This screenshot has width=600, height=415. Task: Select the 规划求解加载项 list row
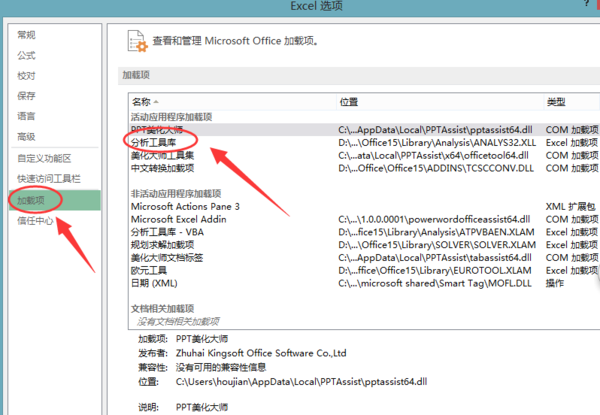pyautogui.click(x=163, y=242)
